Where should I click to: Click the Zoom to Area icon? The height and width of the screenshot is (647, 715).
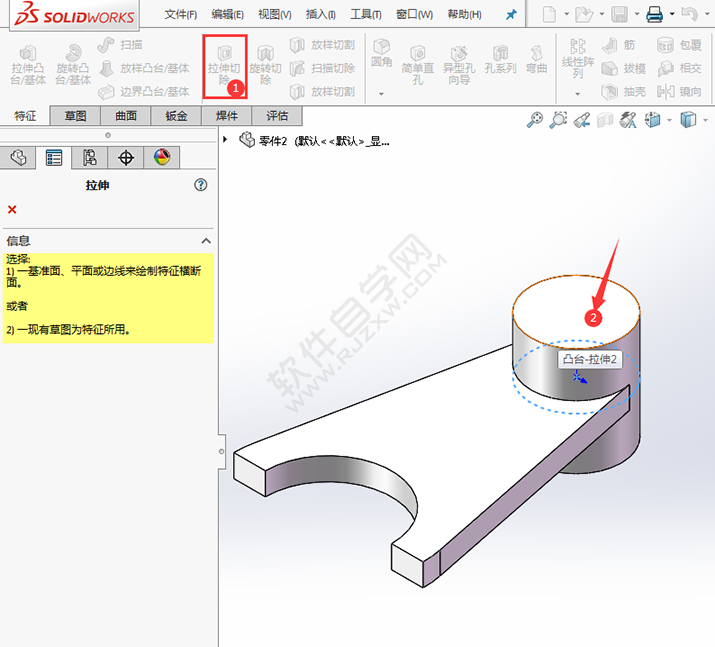(558, 120)
